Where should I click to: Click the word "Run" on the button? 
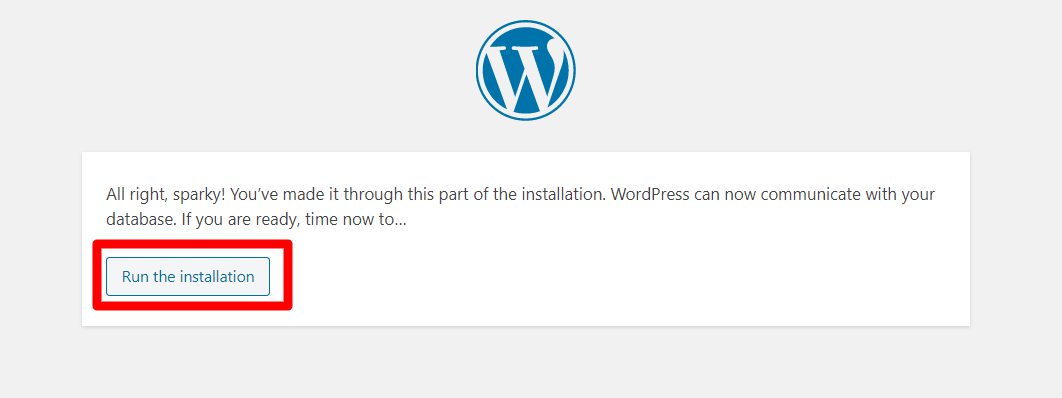click(134, 276)
